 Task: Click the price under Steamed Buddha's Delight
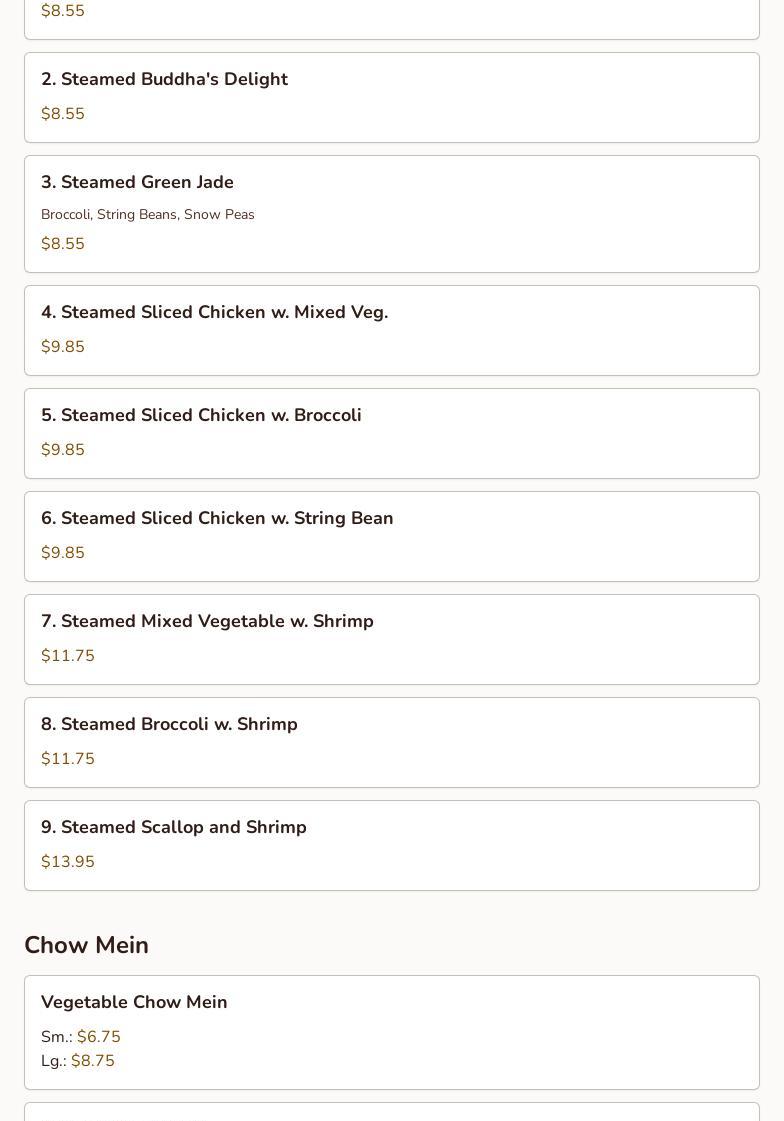pyautogui.click(x=63, y=114)
